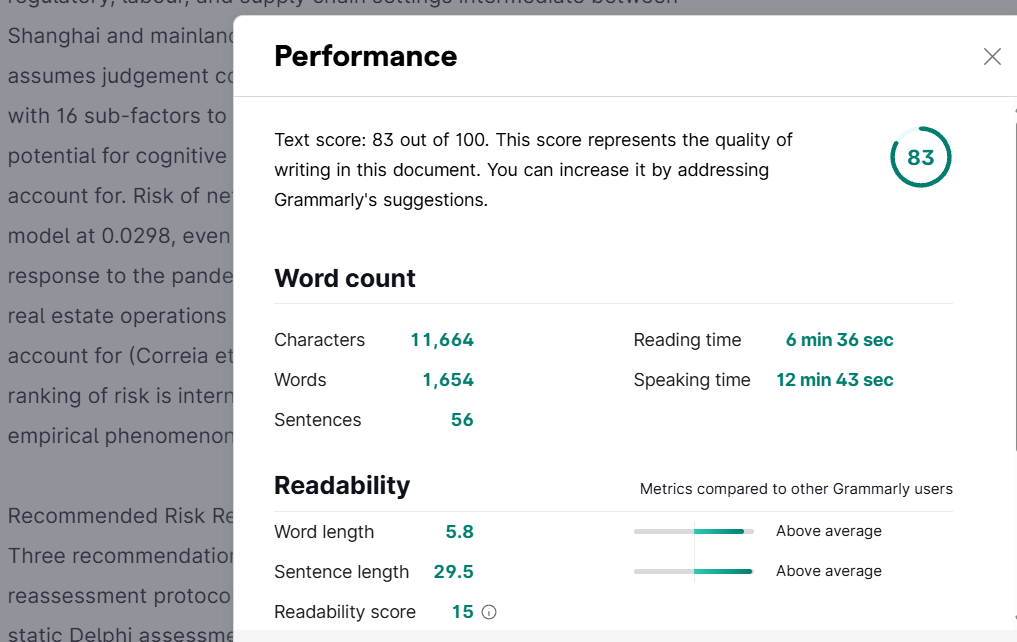Click the 'Metrics compared to other Grammarly users' note
Viewport: 1017px width, 642px height.
[796, 489]
